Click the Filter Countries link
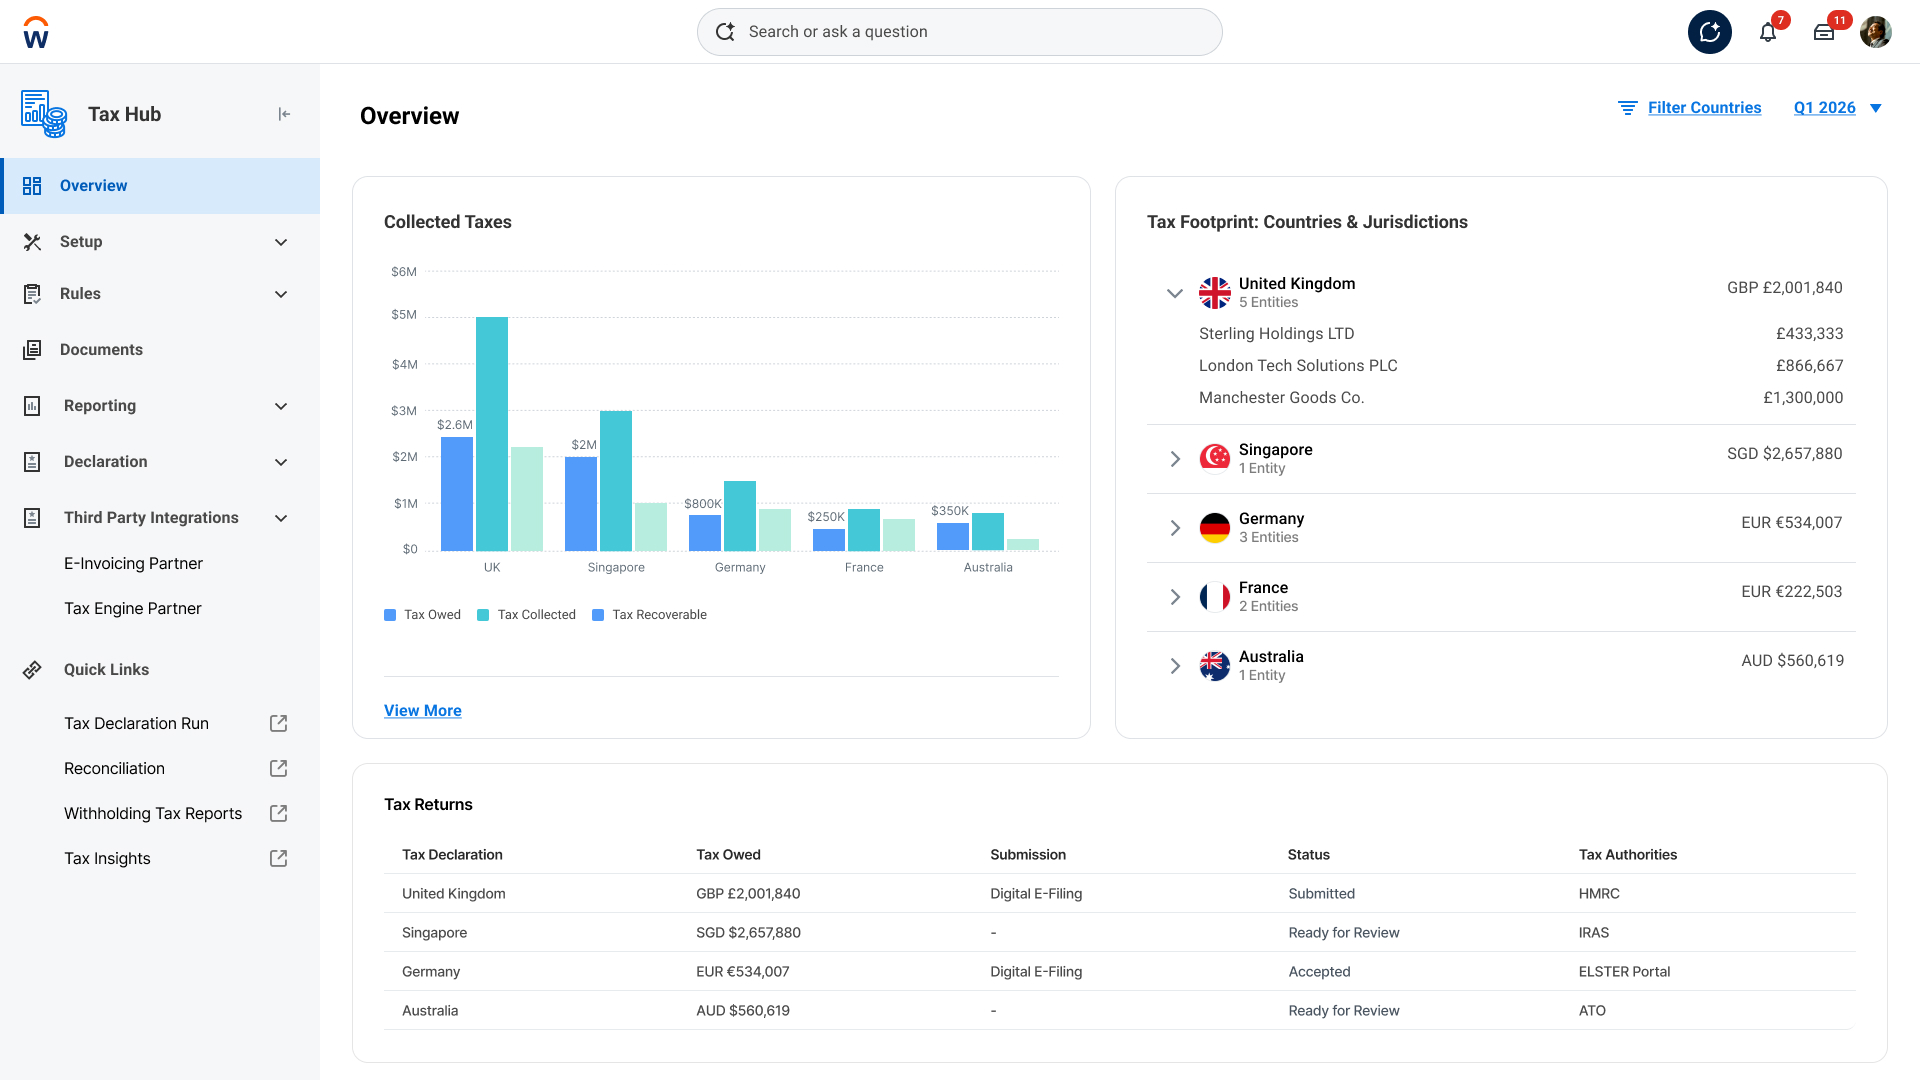 pos(1703,108)
